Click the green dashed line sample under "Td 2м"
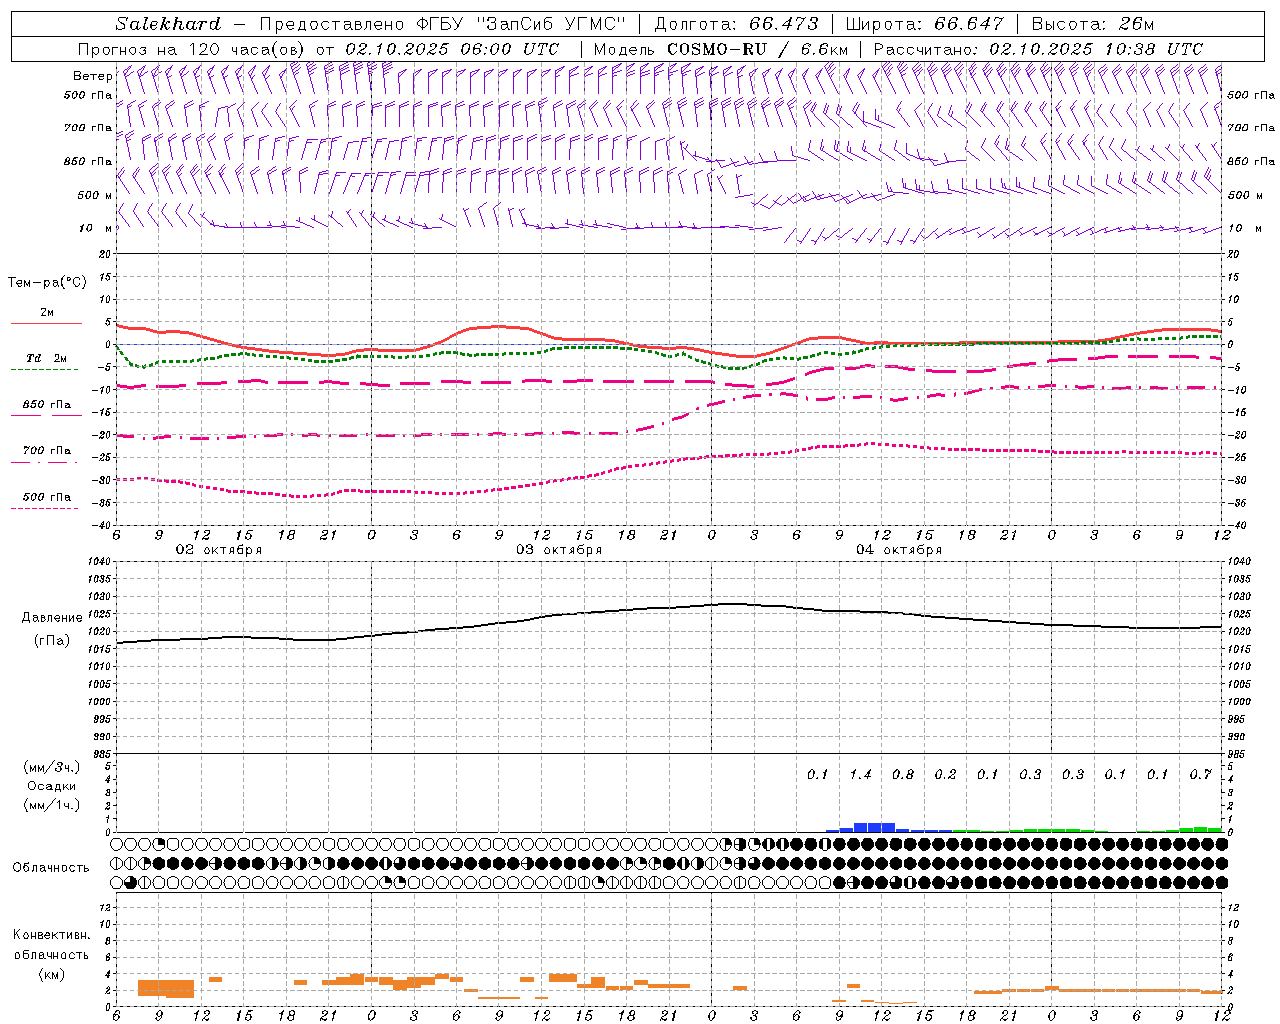The height and width of the screenshot is (1024, 1280). click(46, 369)
